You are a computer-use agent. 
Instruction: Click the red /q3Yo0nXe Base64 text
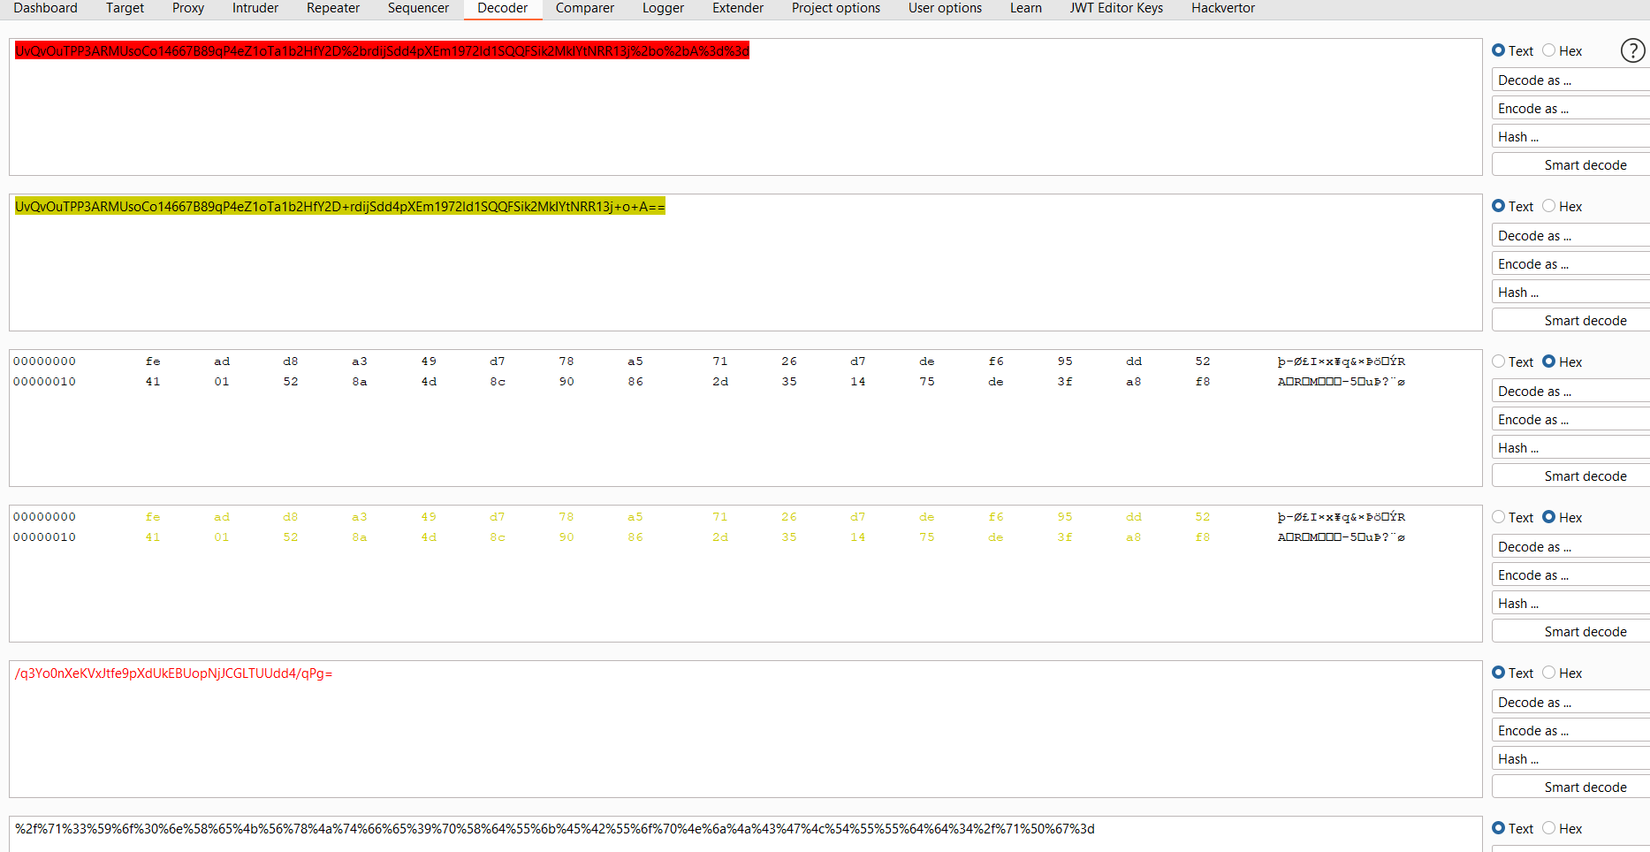174,674
